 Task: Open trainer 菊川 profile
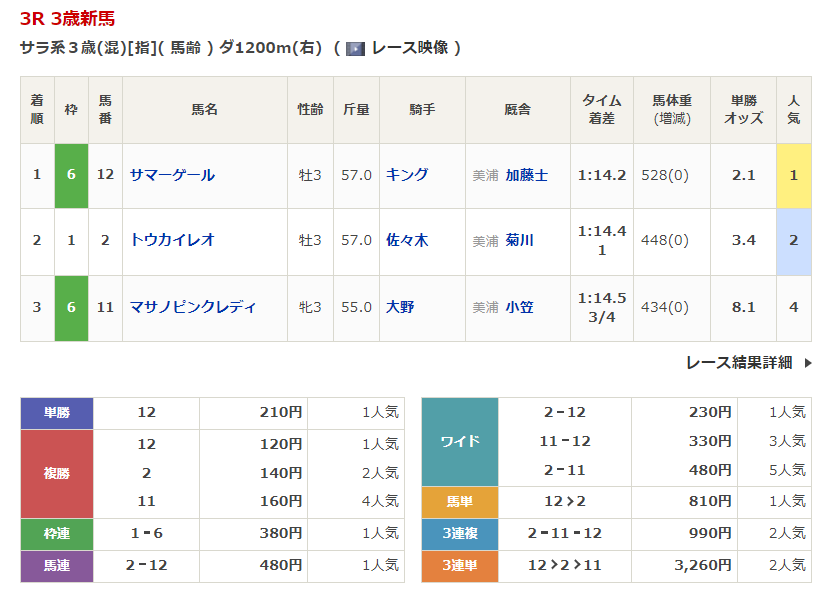[519, 240]
